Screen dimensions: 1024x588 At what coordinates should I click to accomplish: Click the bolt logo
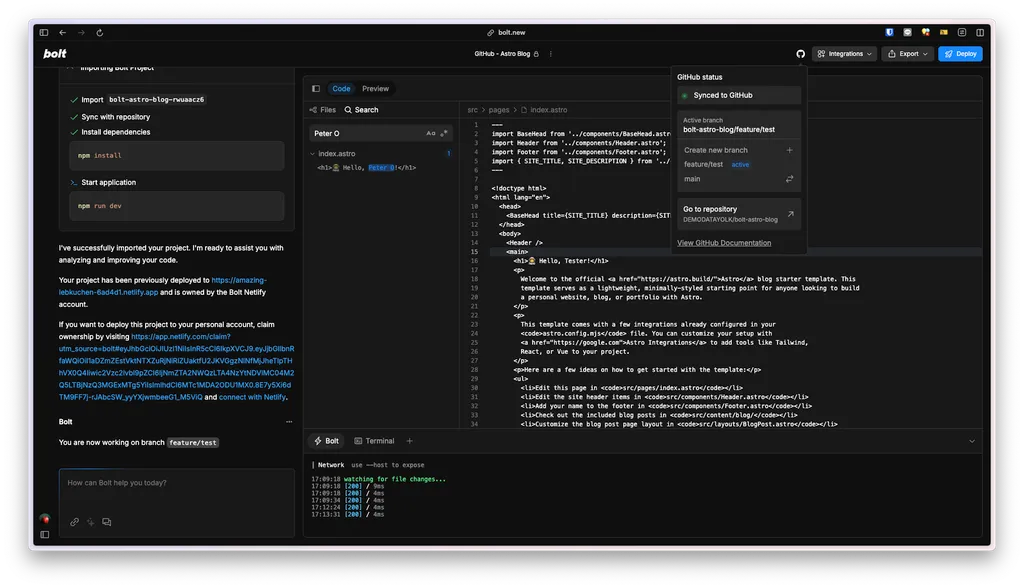(55, 54)
